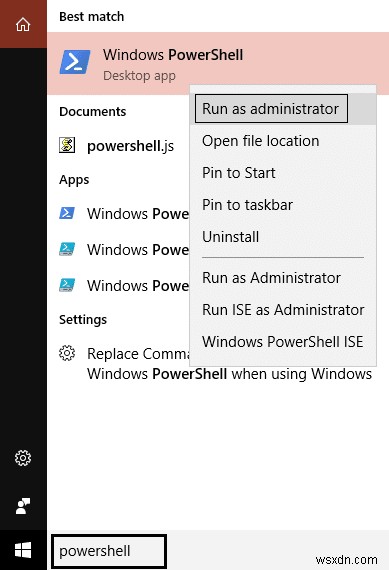This screenshot has height=570, width=389.
Task: Open third Windows Powe app result
Action: pyautogui.click(x=119, y=285)
